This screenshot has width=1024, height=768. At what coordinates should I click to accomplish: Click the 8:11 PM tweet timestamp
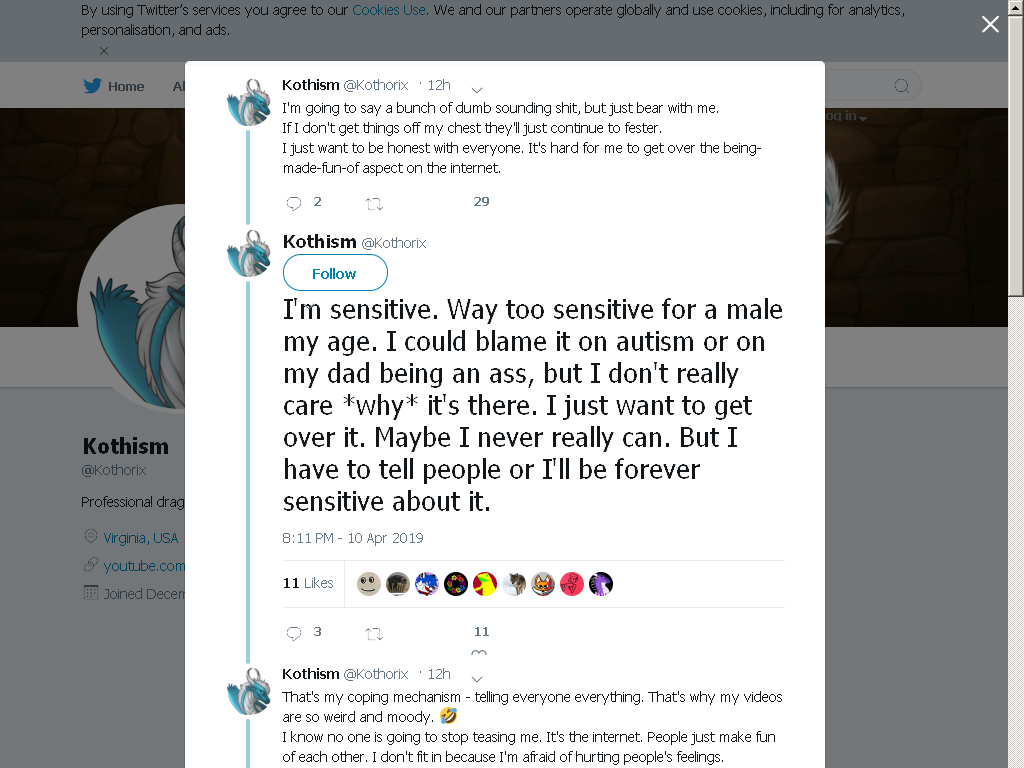353,538
